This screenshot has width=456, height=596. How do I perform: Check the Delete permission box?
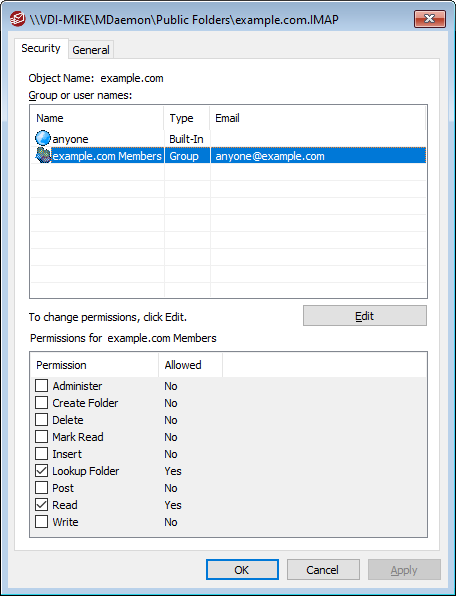pyautogui.click(x=41, y=420)
